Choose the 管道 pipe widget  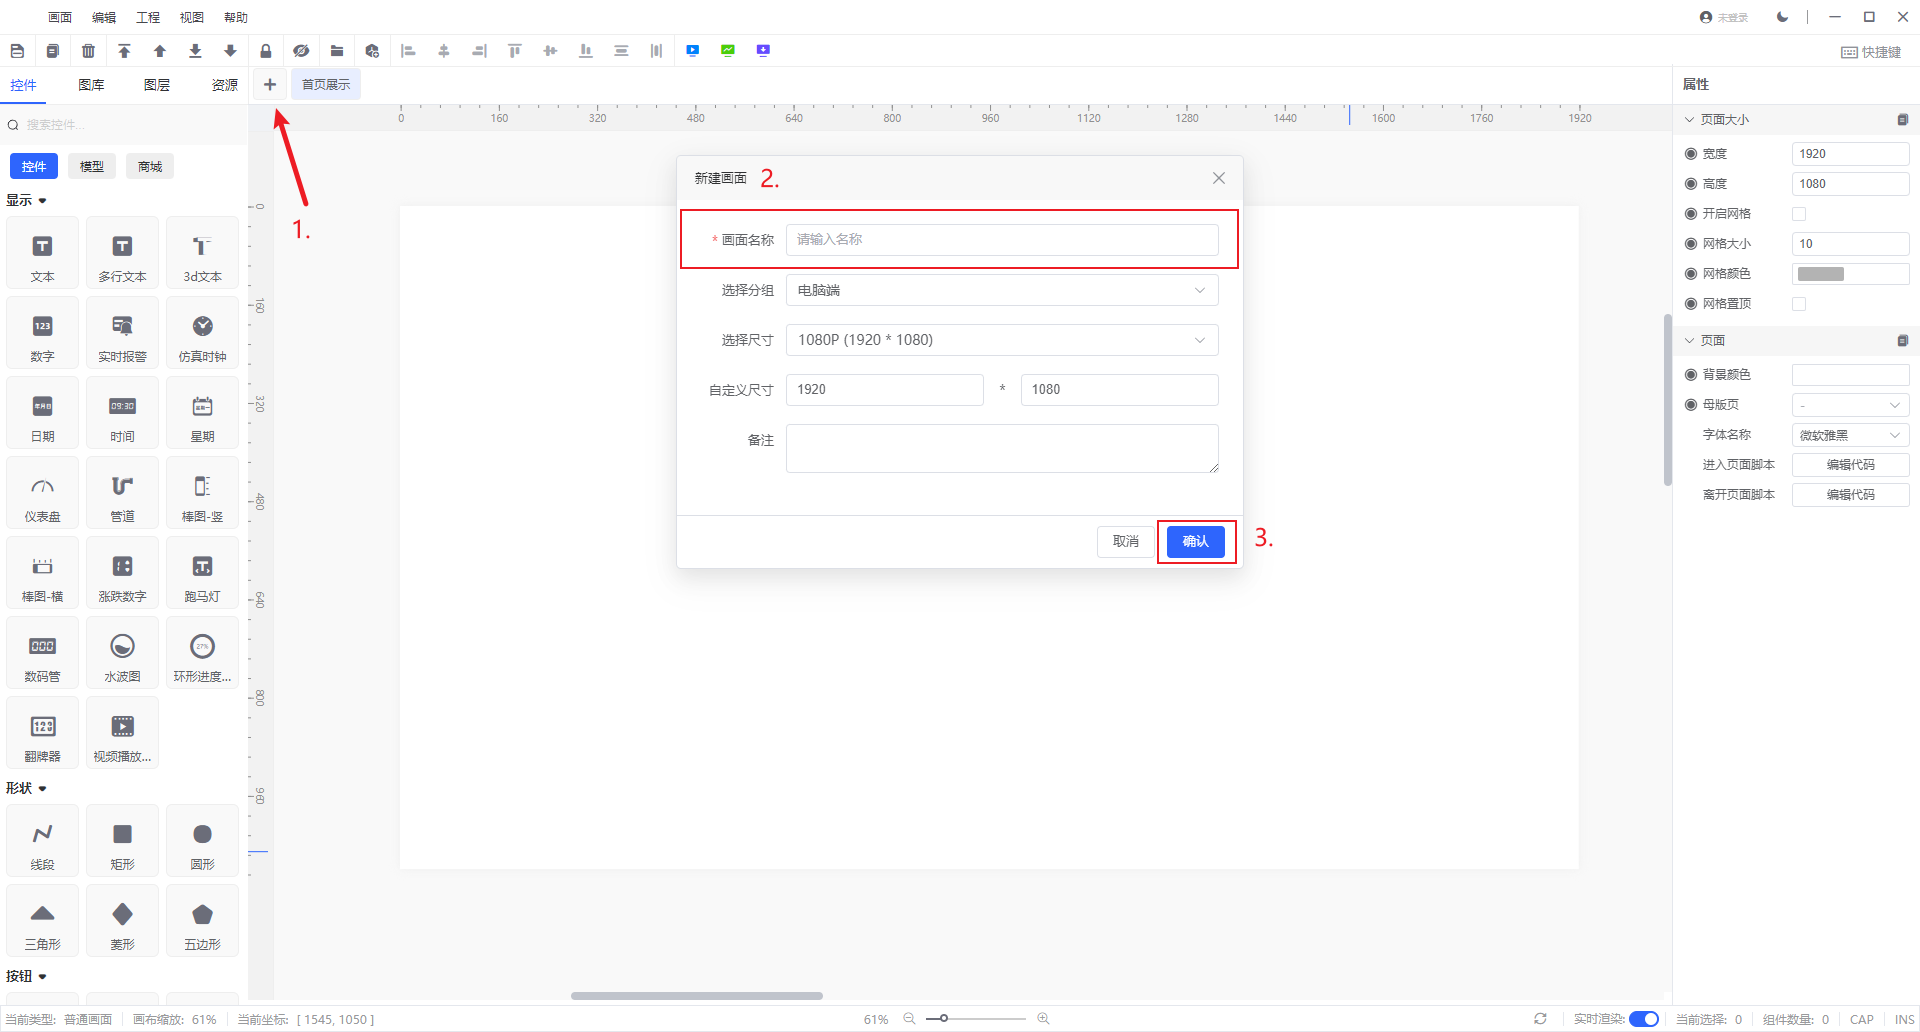[122, 496]
